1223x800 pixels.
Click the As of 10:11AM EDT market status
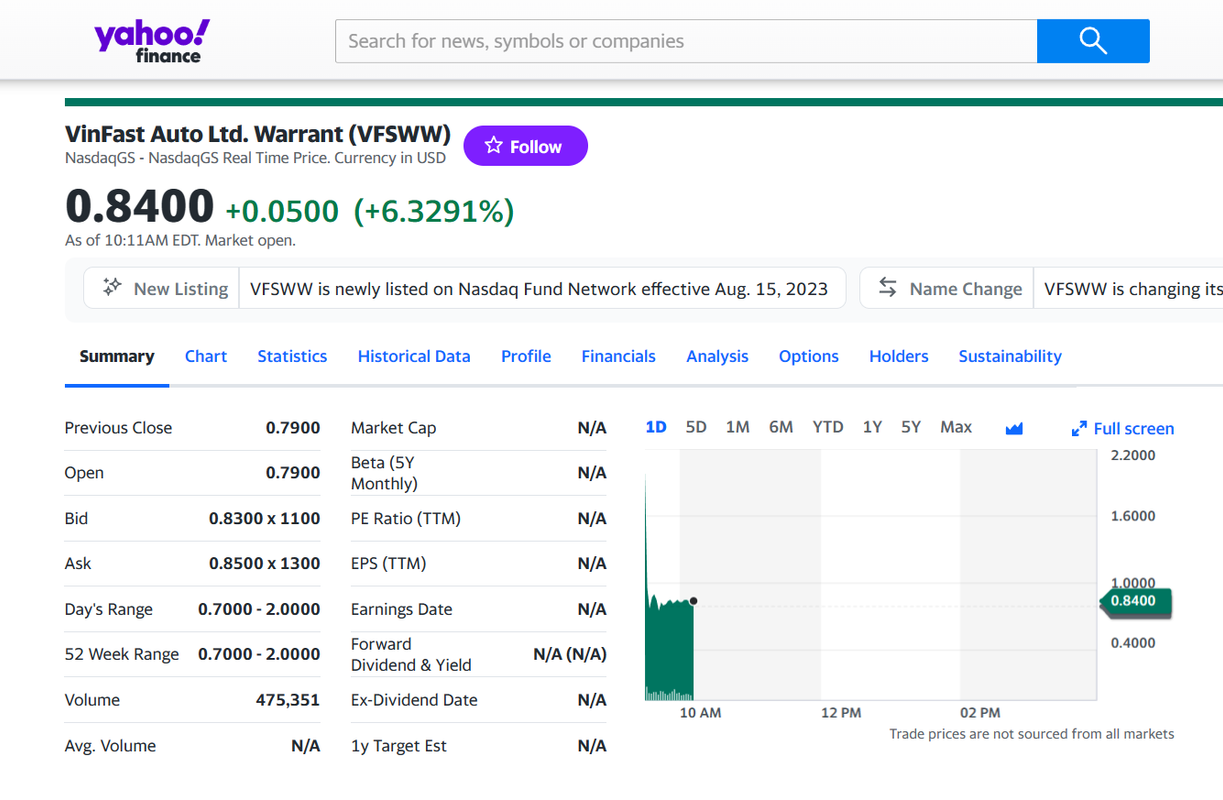click(x=180, y=240)
